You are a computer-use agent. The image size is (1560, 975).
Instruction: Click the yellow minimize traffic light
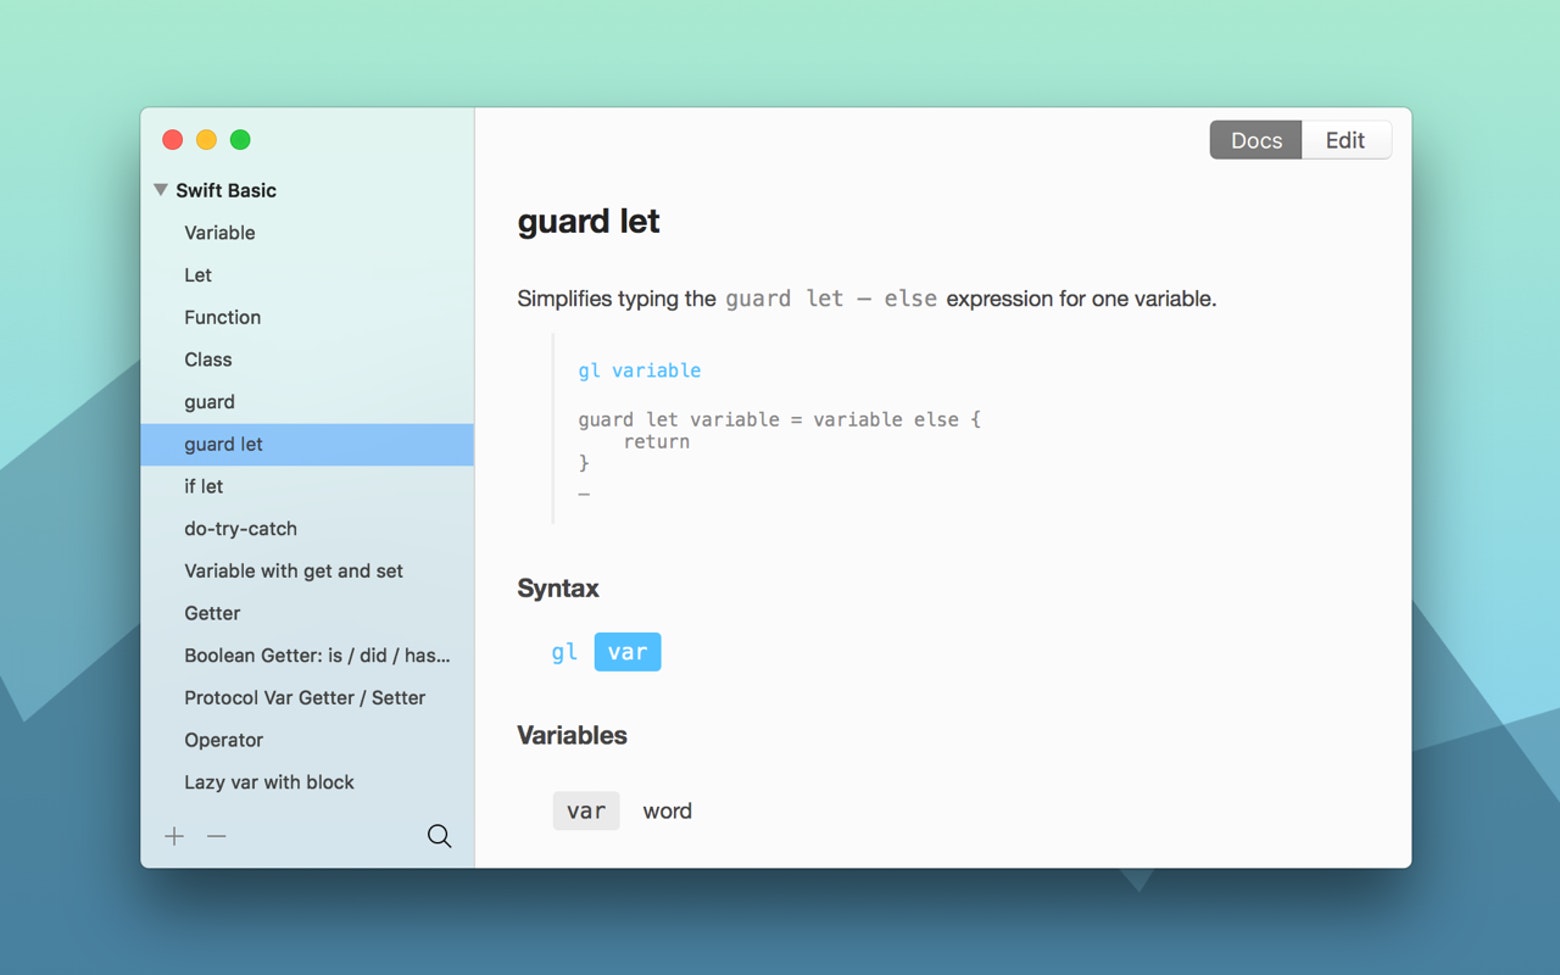pos(206,140)
